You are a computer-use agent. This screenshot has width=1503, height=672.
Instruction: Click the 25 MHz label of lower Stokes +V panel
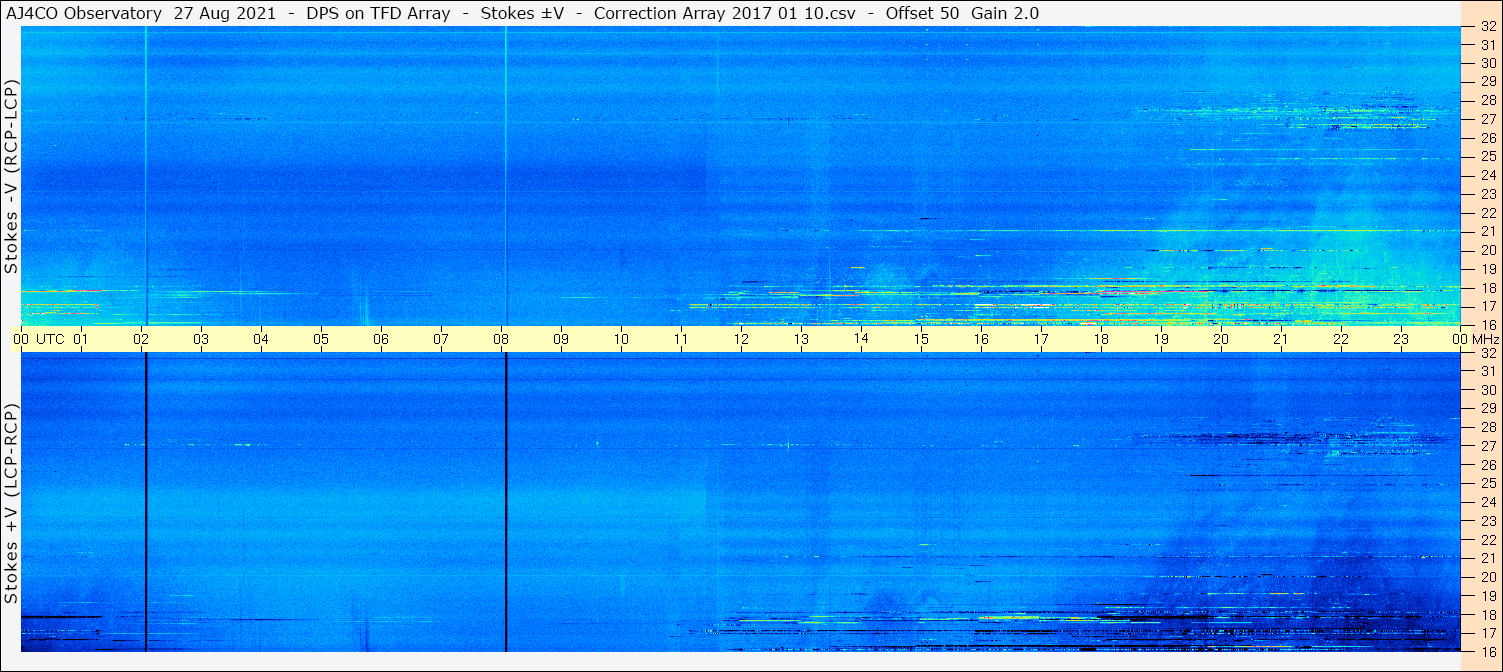tap(1487, 483)
